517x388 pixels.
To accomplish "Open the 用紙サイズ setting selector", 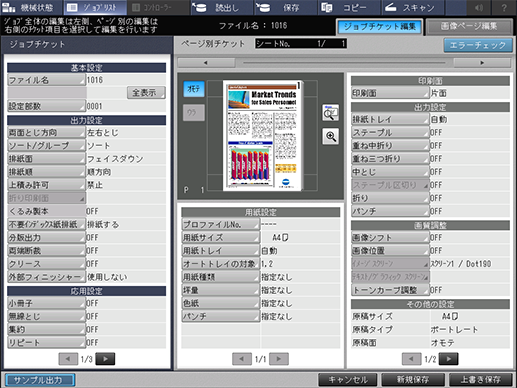I will (220, 237).
